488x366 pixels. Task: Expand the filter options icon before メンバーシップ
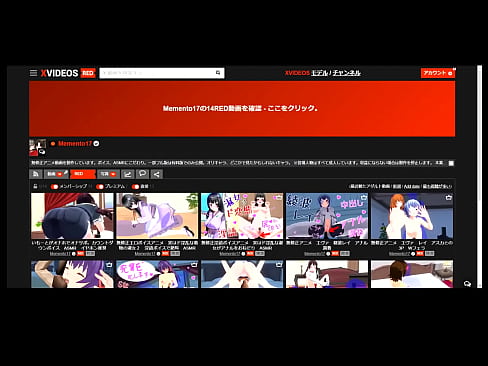tap(35, 187)
